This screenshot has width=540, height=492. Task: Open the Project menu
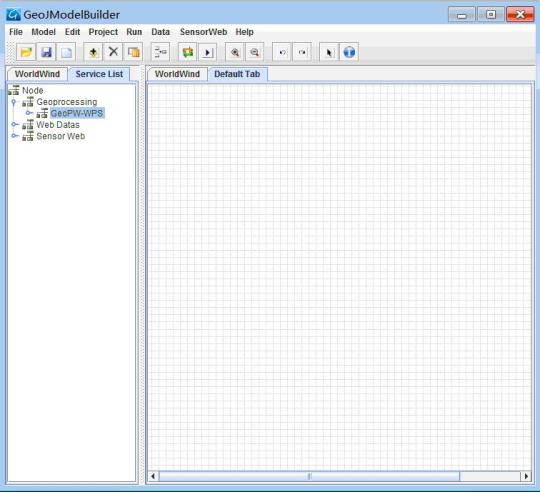pos(103,32)
